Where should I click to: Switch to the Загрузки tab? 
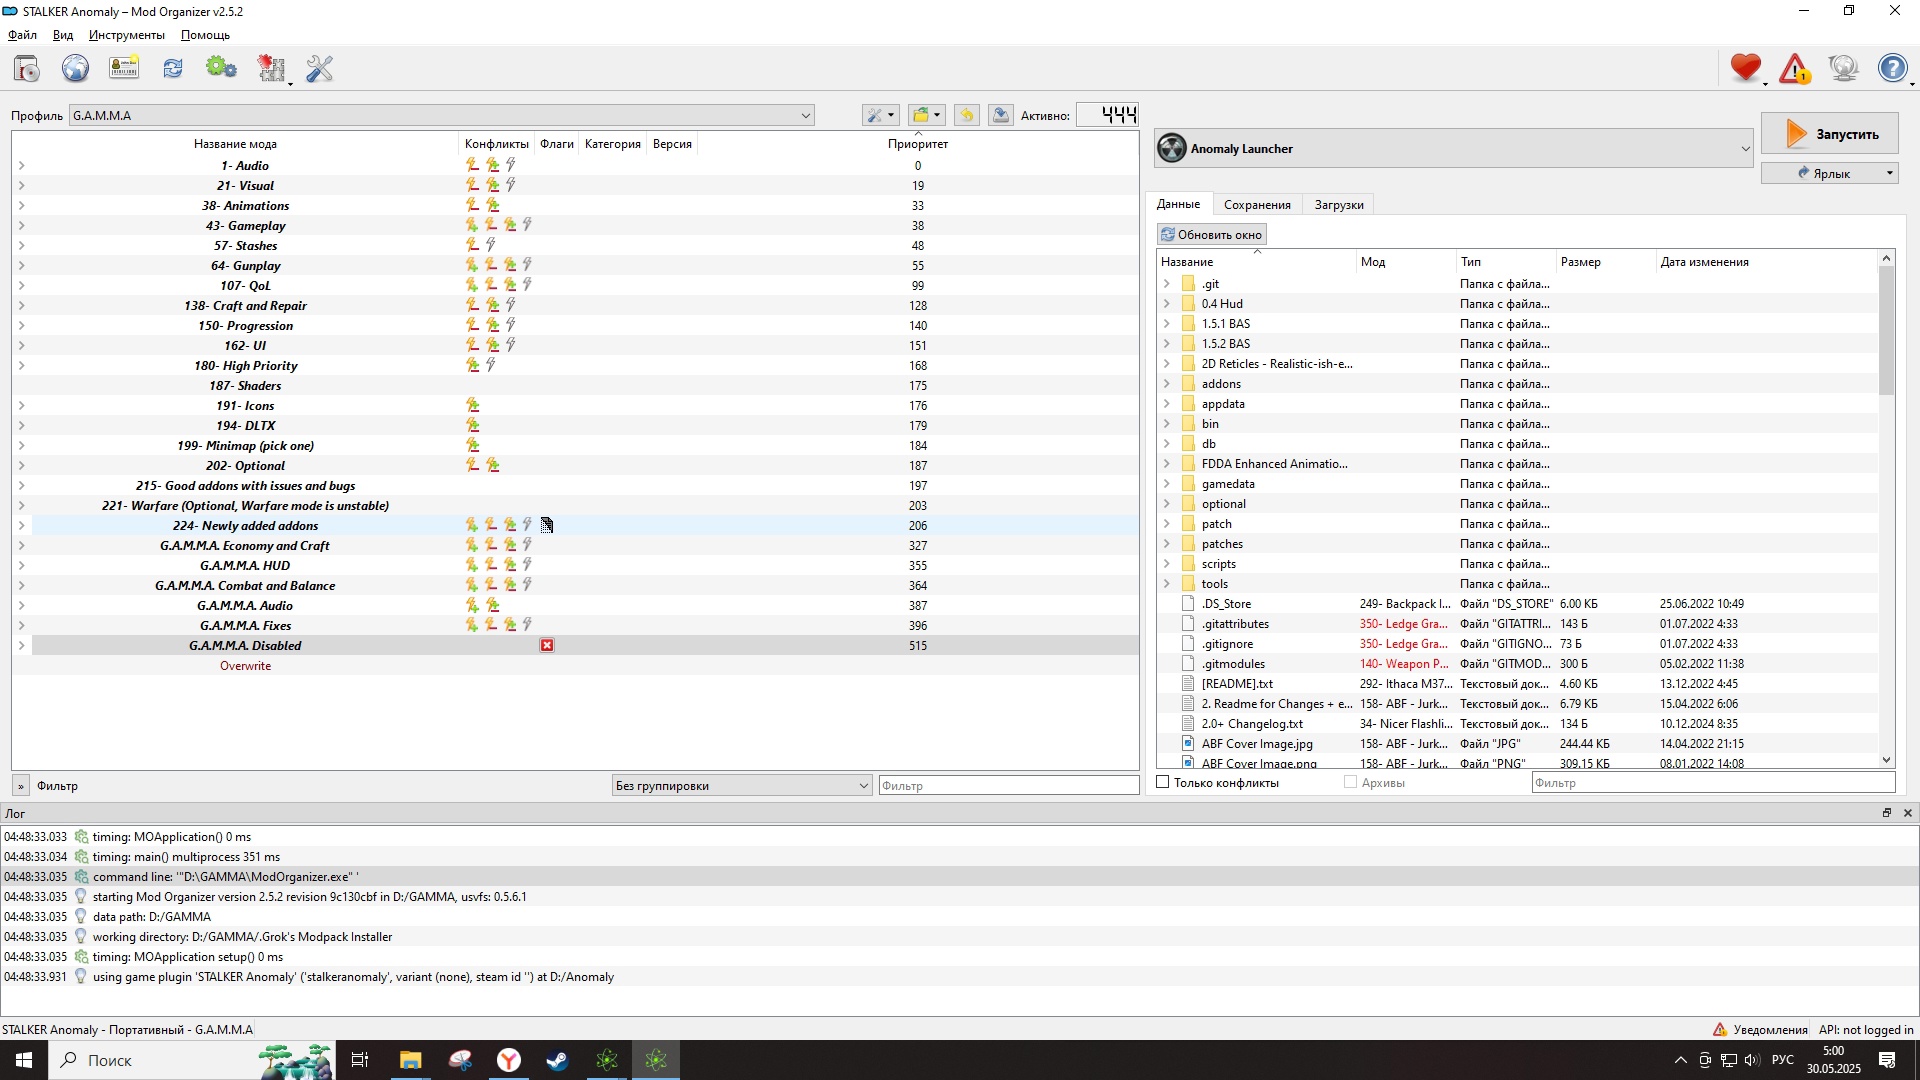pyautogui.click(x=1339, y=205)
